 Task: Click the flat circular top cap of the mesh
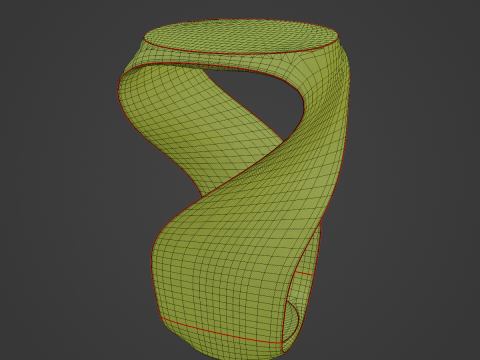241,36
